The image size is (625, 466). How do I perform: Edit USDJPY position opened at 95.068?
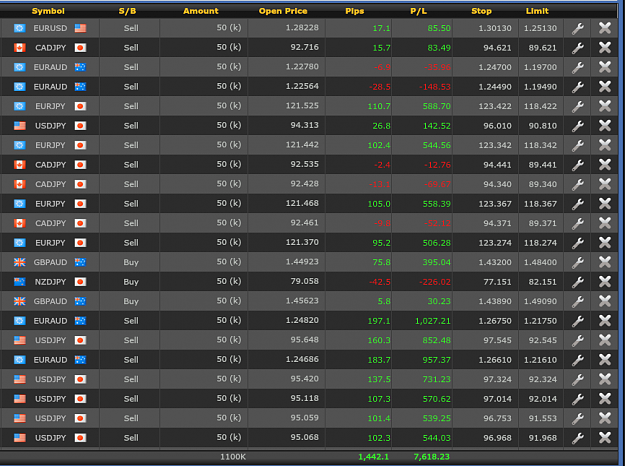click(578, 438)
